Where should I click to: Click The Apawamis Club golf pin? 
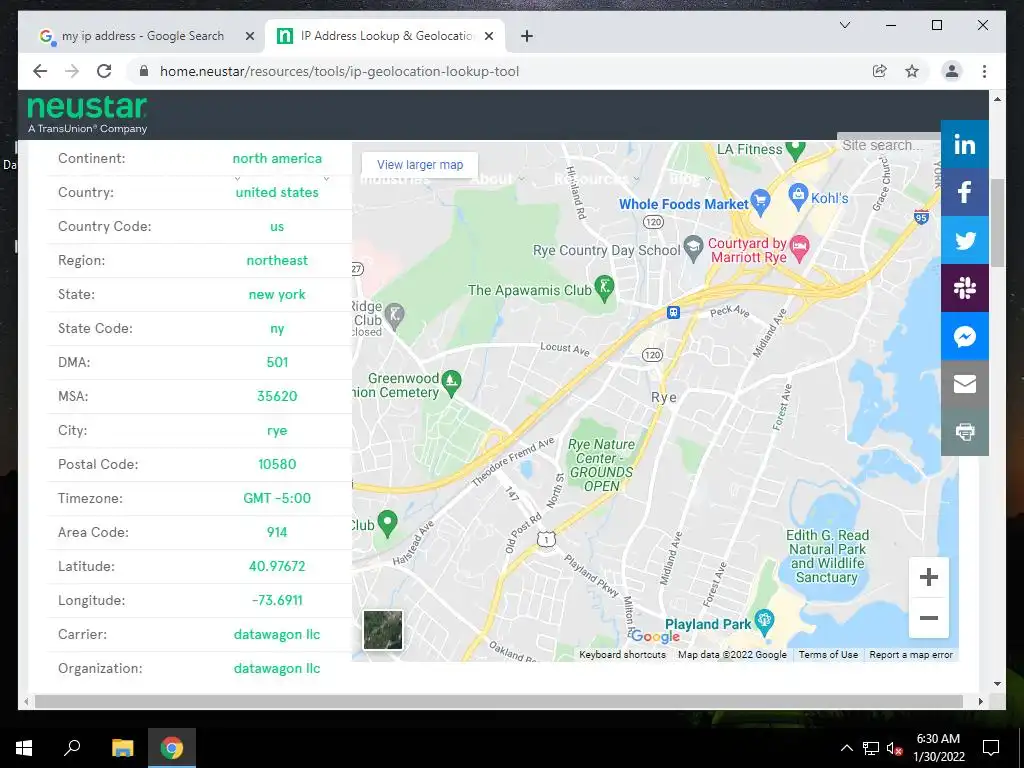605,289
